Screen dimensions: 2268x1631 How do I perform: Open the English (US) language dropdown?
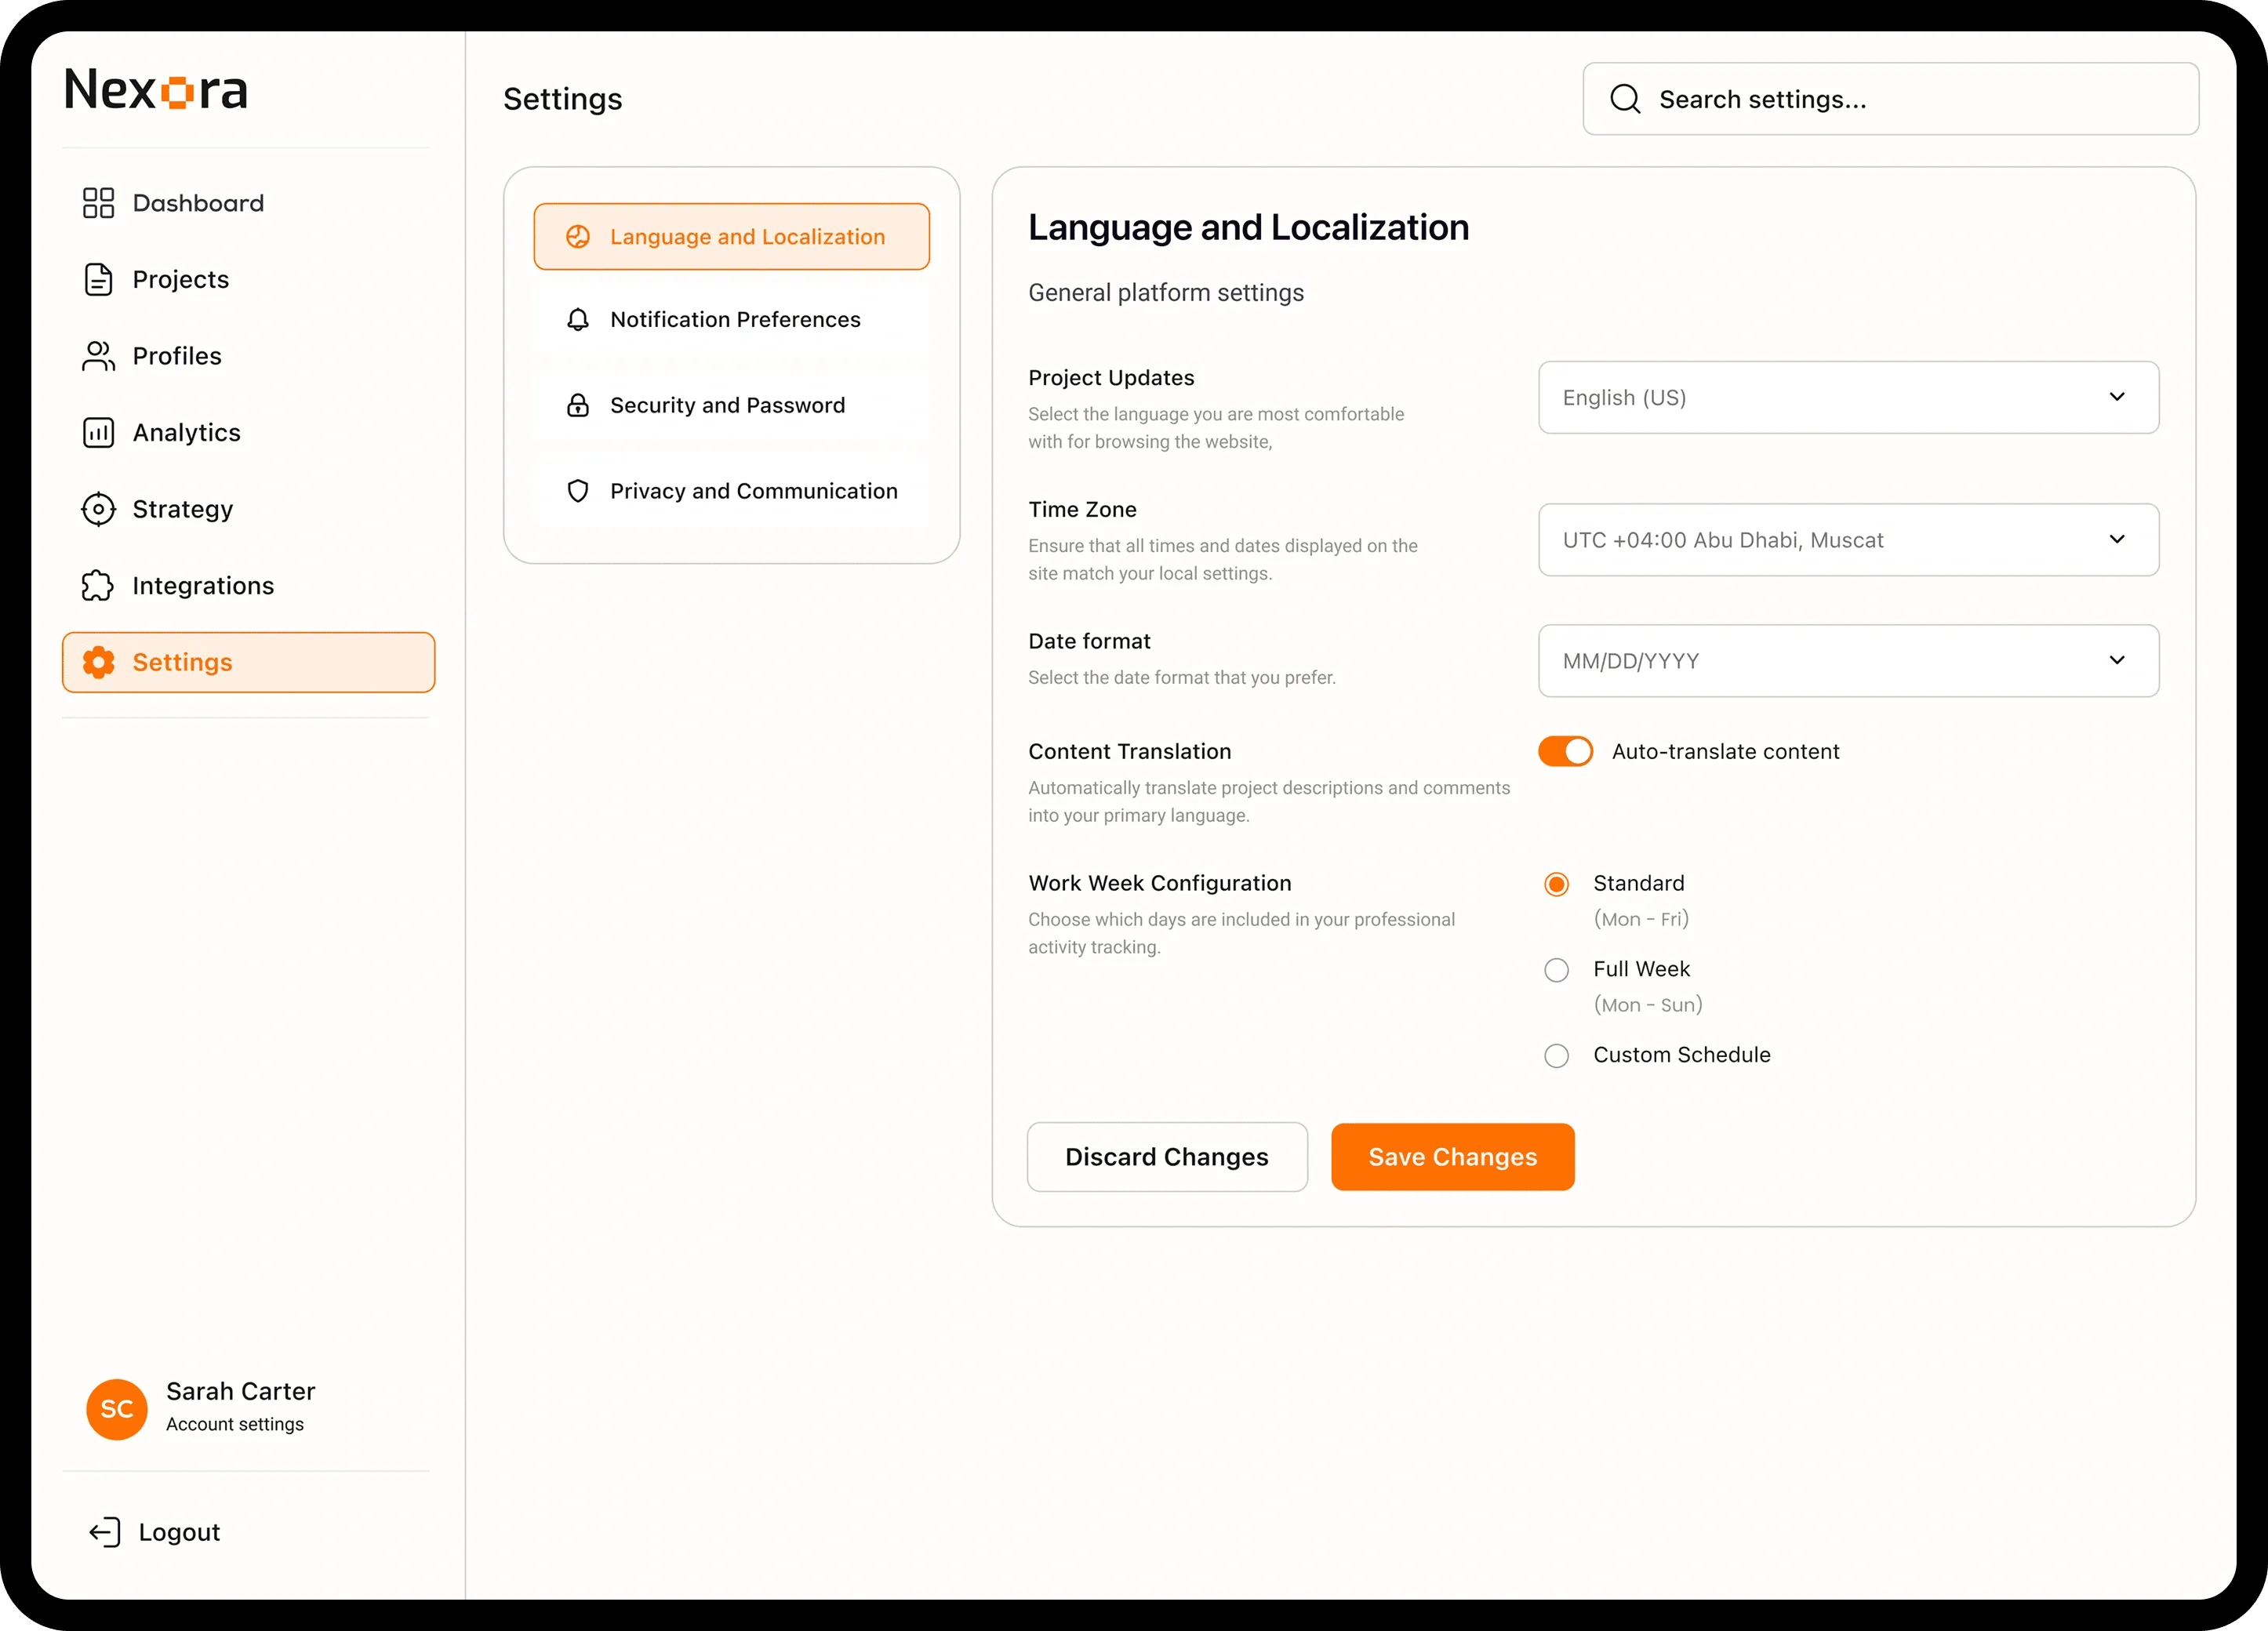click(1848, 397)
